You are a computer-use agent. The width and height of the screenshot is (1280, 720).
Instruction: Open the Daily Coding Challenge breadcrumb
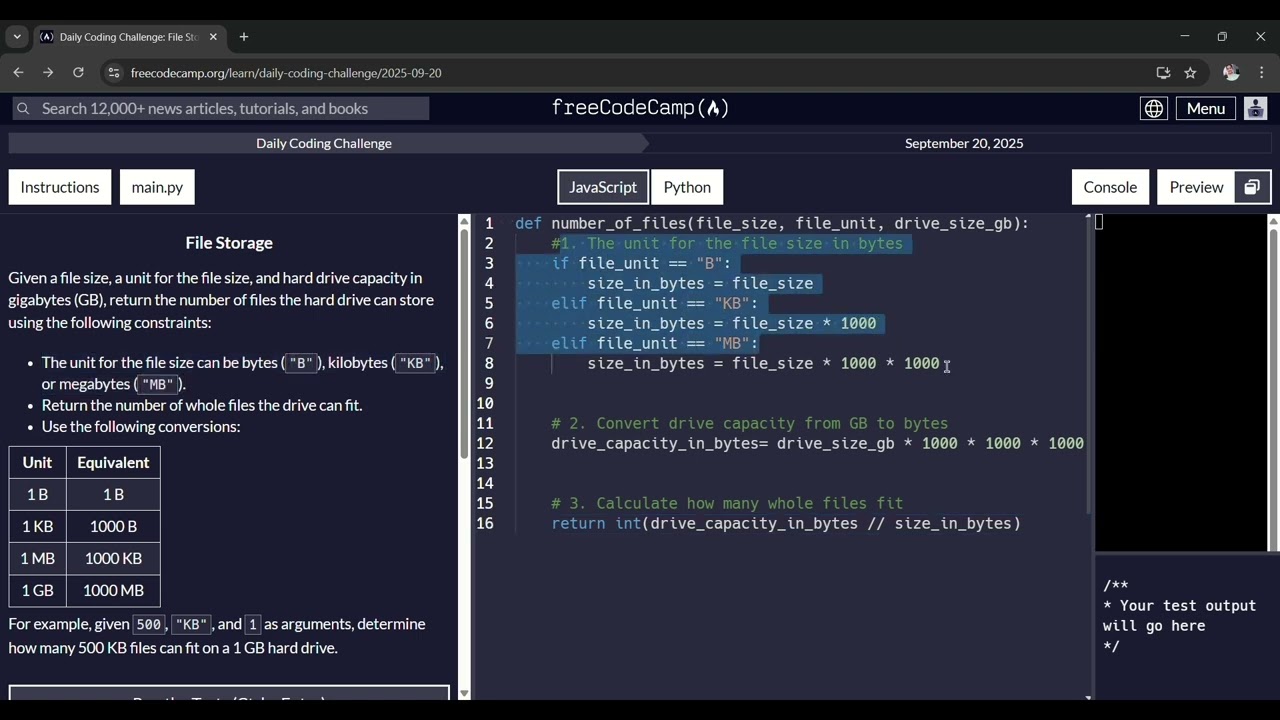coord(324,143)
